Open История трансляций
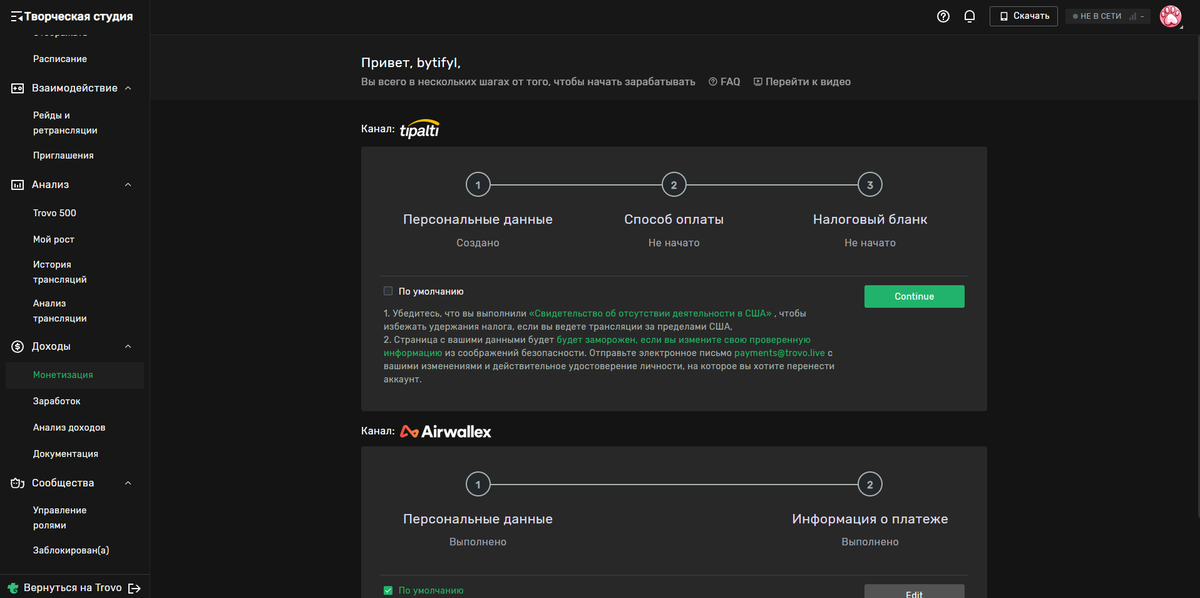 [60, 272]
